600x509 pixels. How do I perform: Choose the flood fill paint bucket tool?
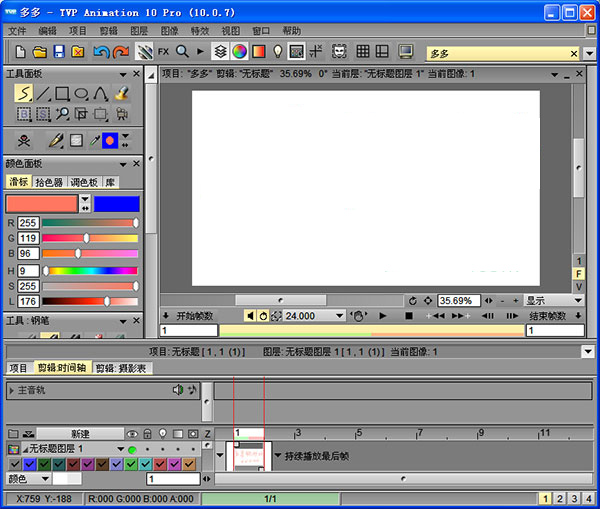(x=119, y=93)
